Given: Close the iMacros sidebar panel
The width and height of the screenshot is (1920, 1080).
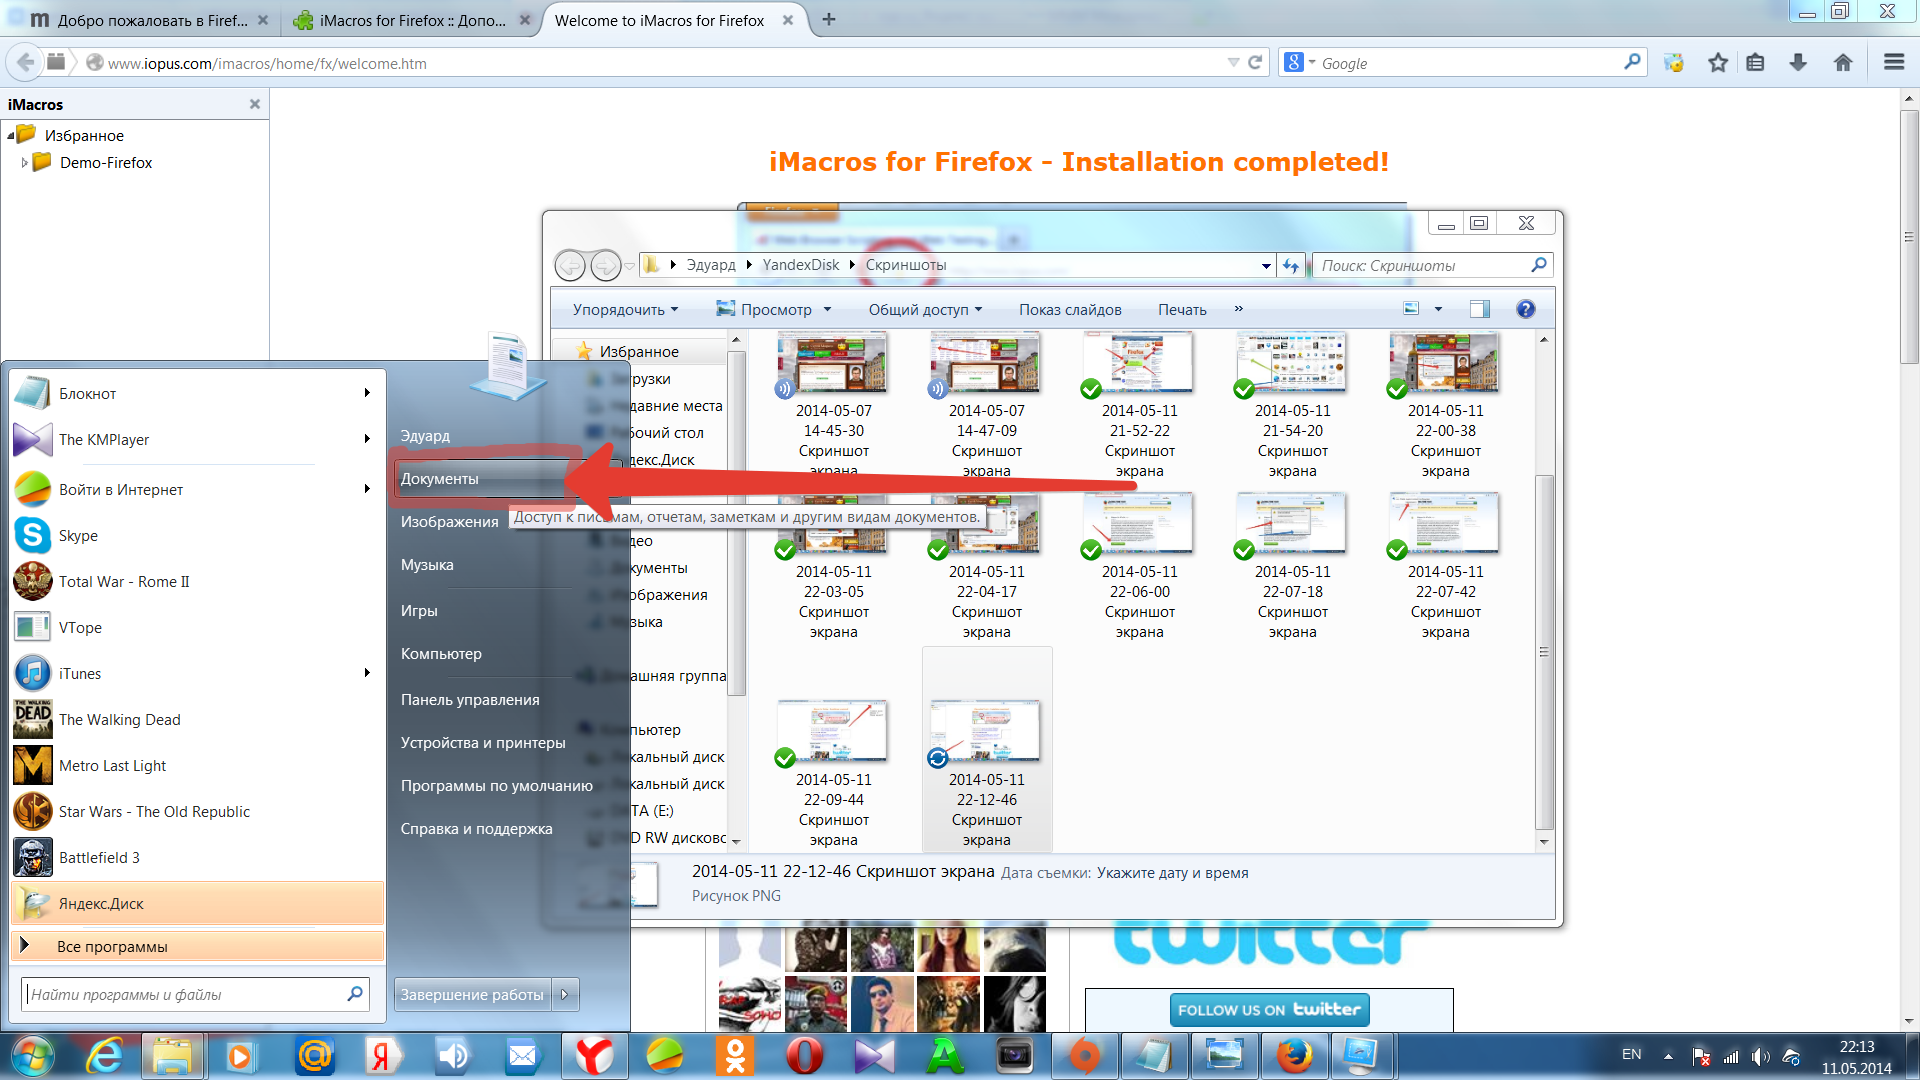Looking at the screenshot, I should pos(255,104).
